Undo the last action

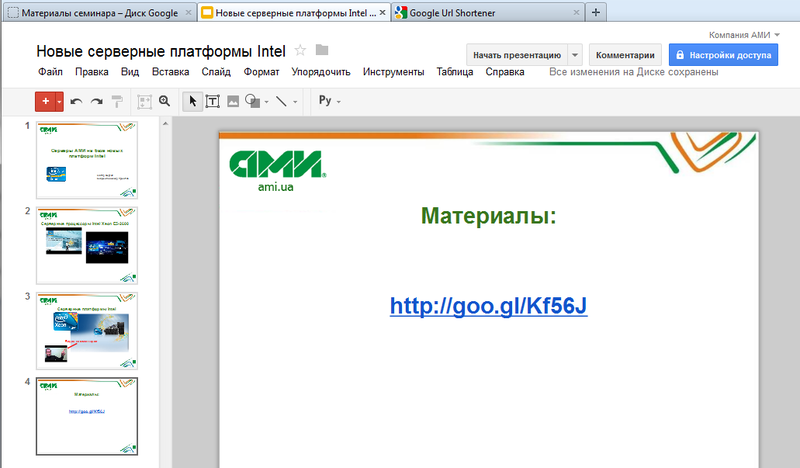[76, 102]
